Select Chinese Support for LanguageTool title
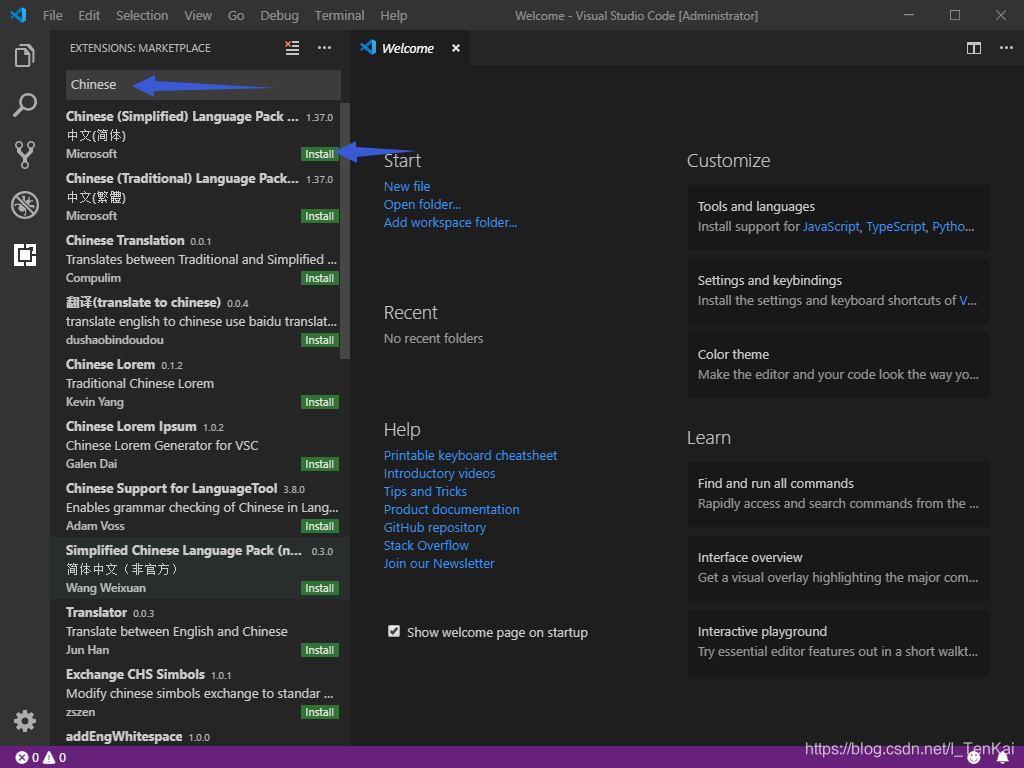 (172, 488)
